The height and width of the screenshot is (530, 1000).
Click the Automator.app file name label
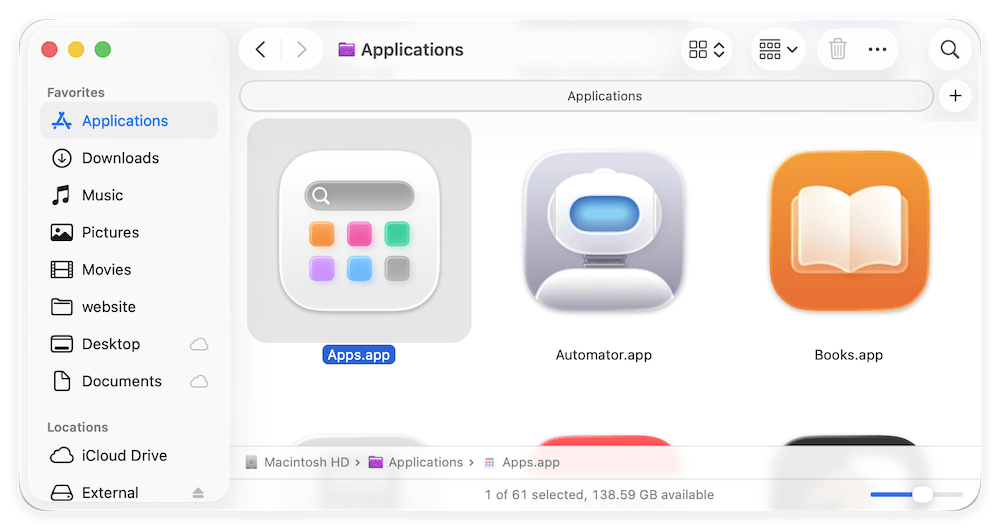pyautogui.click(x=603, y=355)
